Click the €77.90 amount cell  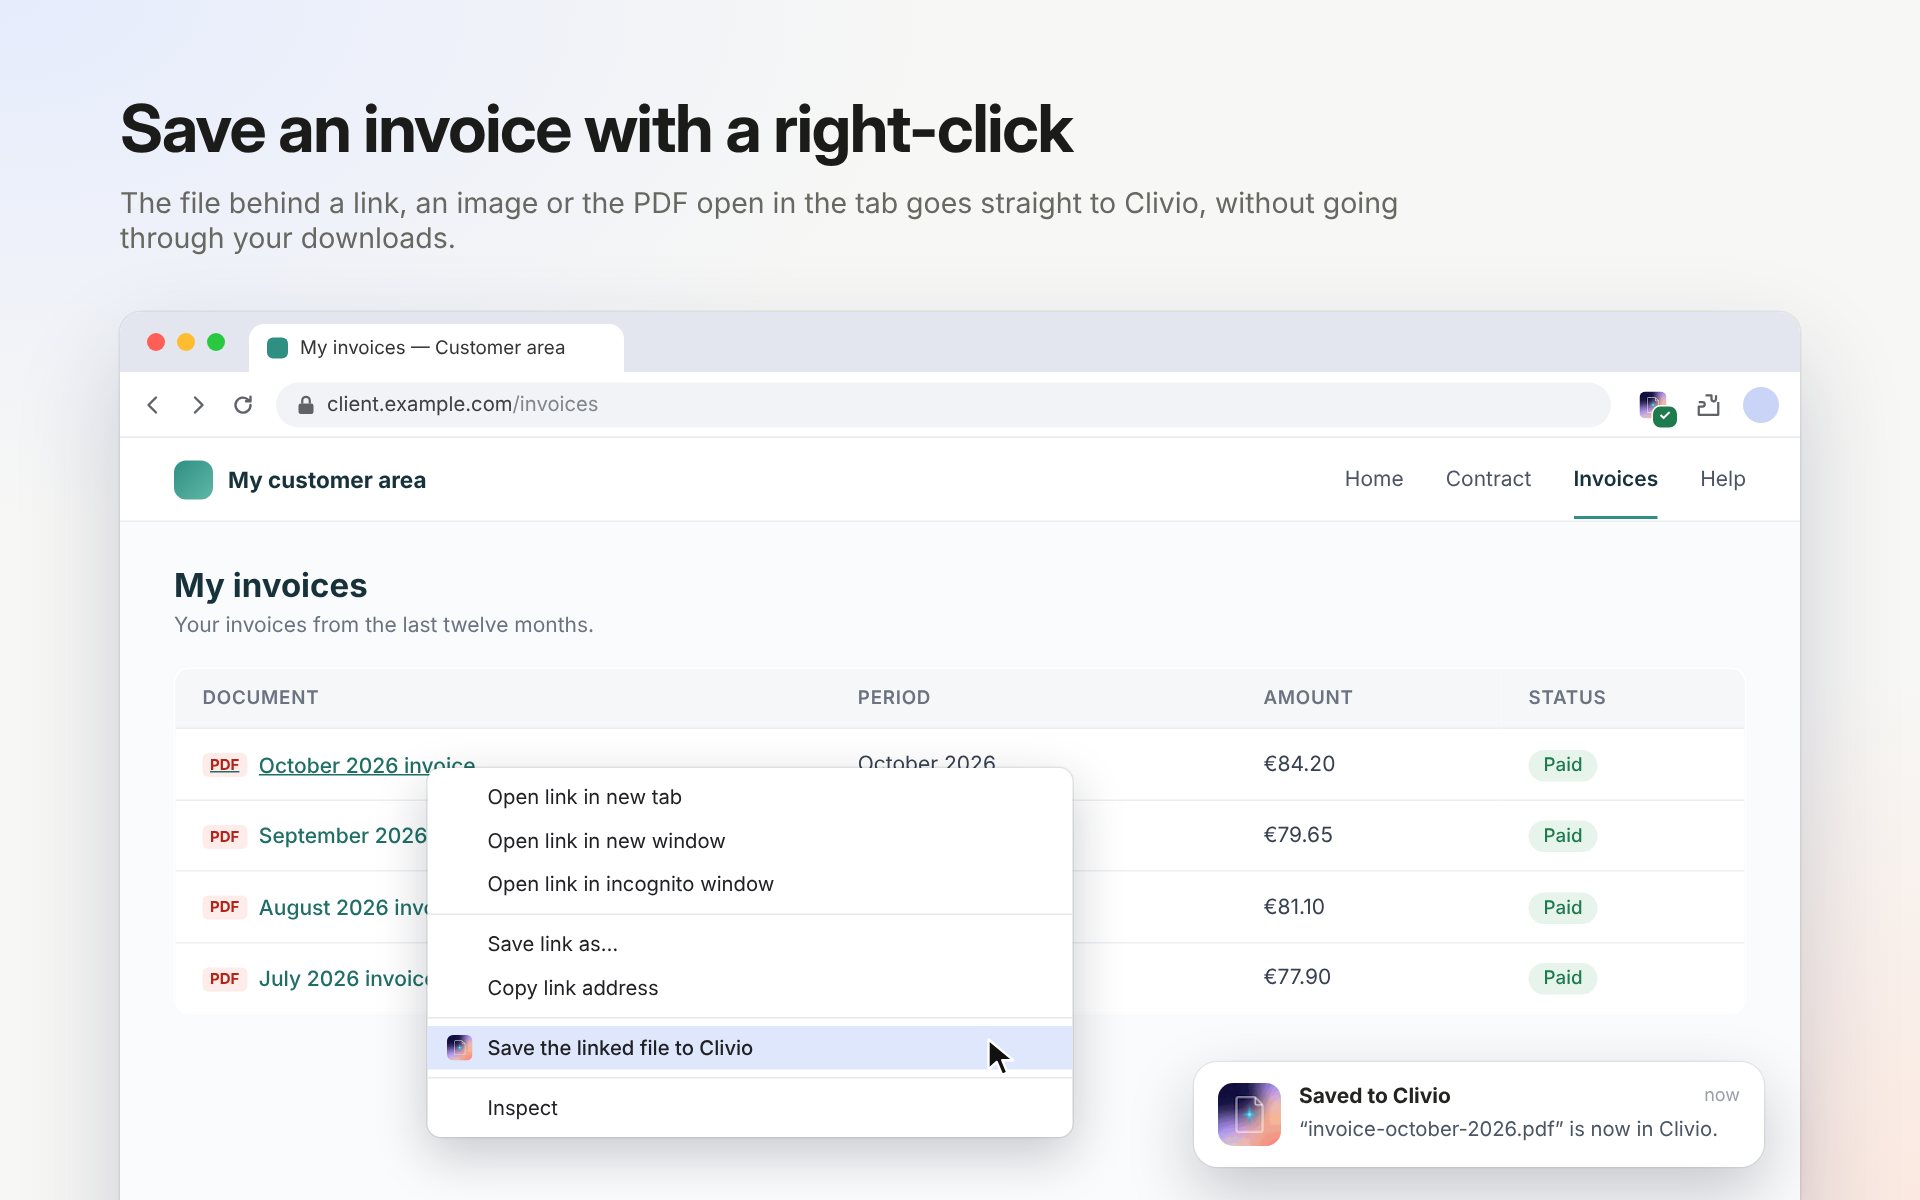click(x=1297, y=977)
